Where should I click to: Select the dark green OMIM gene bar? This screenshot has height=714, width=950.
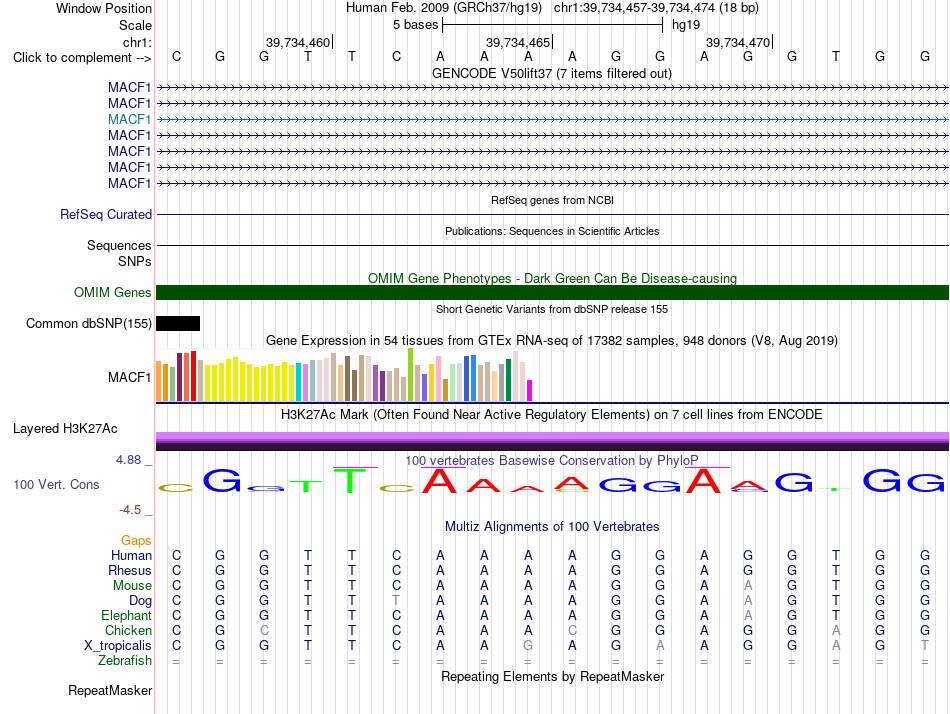pos(552,293)
